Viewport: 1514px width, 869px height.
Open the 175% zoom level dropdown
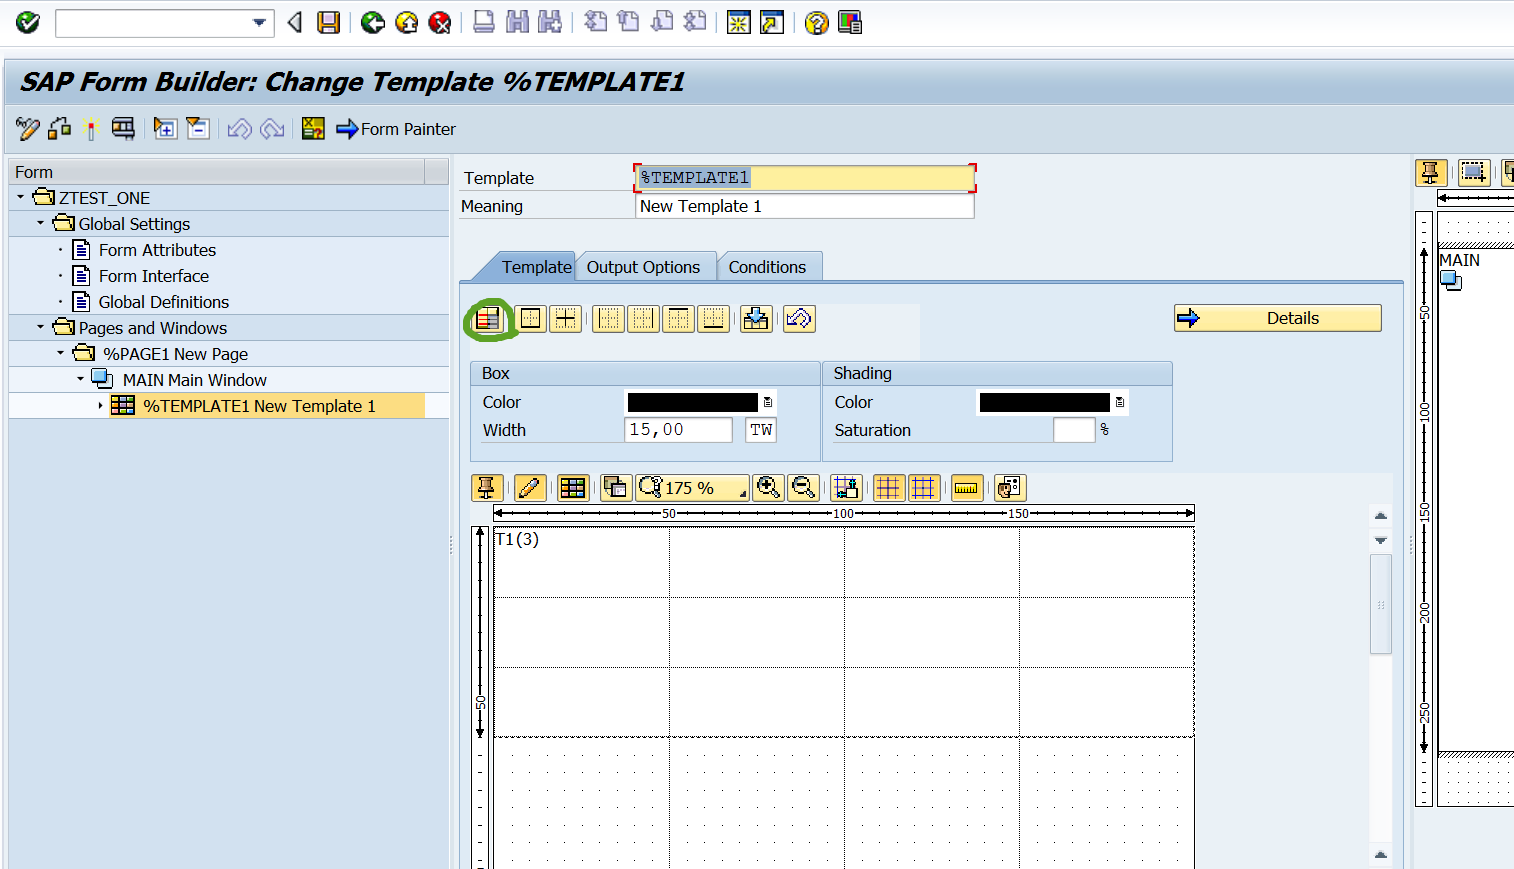(740, 493)
